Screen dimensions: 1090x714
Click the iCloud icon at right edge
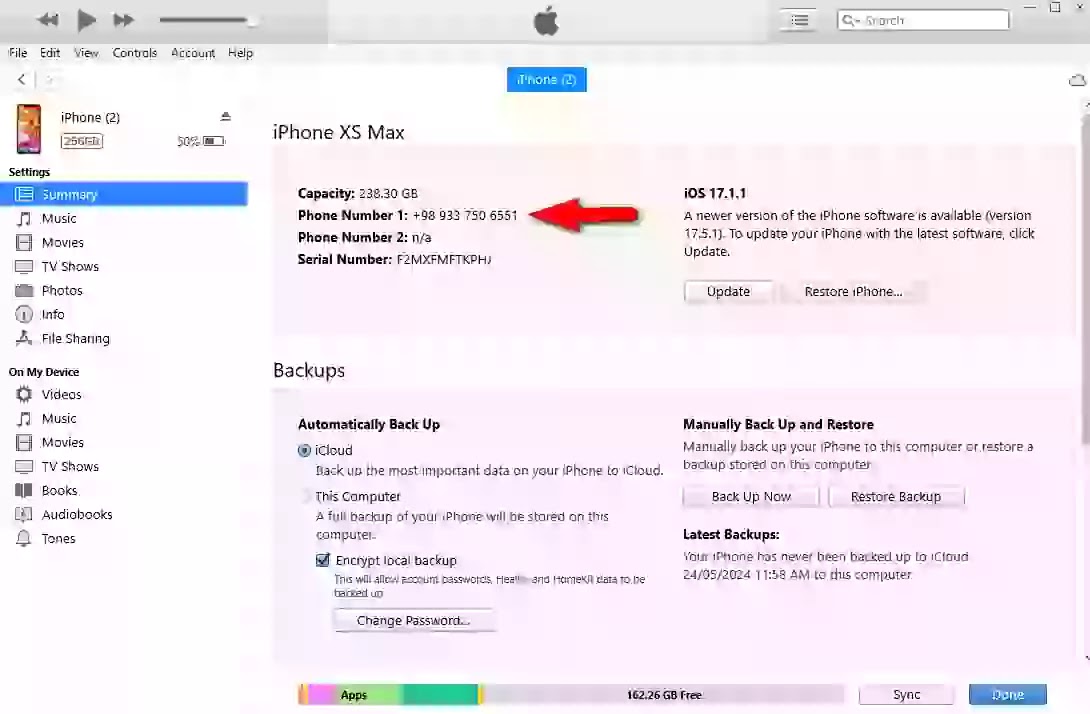pyautogui.click(x=1077, y=81)
